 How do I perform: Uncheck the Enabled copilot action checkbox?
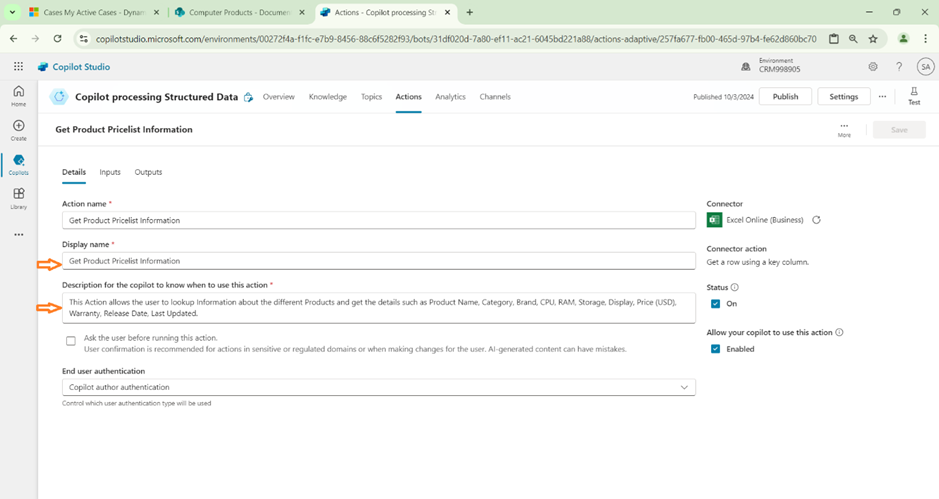(715, 349)
